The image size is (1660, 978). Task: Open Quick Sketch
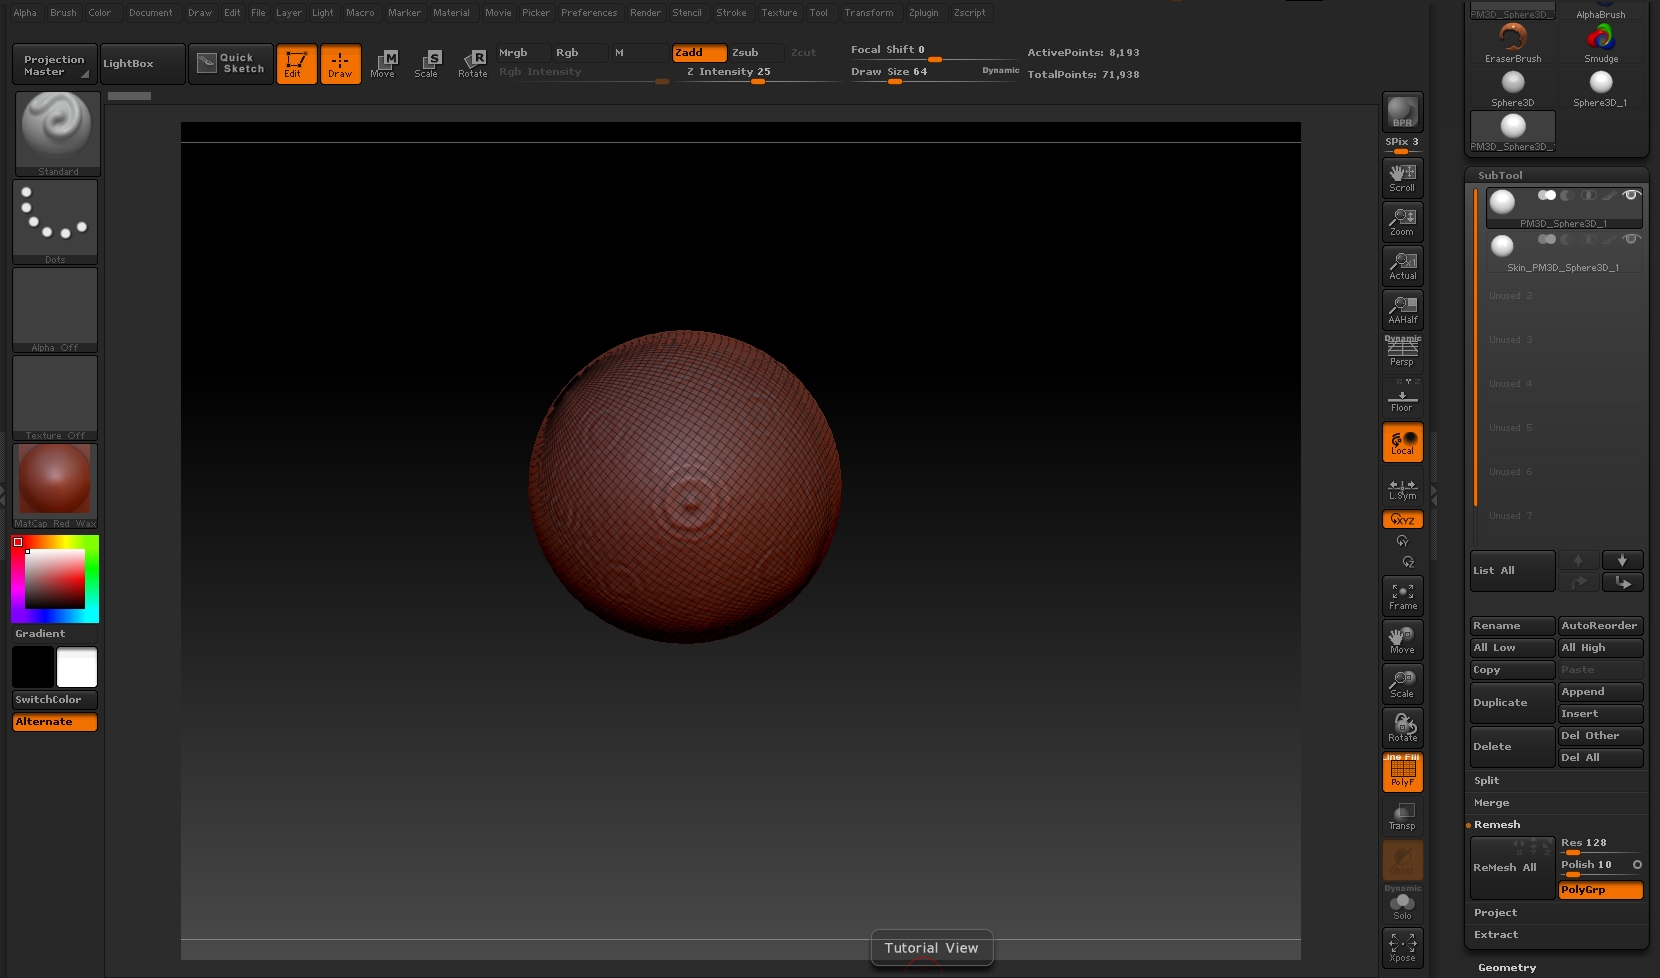coord(231,64)
